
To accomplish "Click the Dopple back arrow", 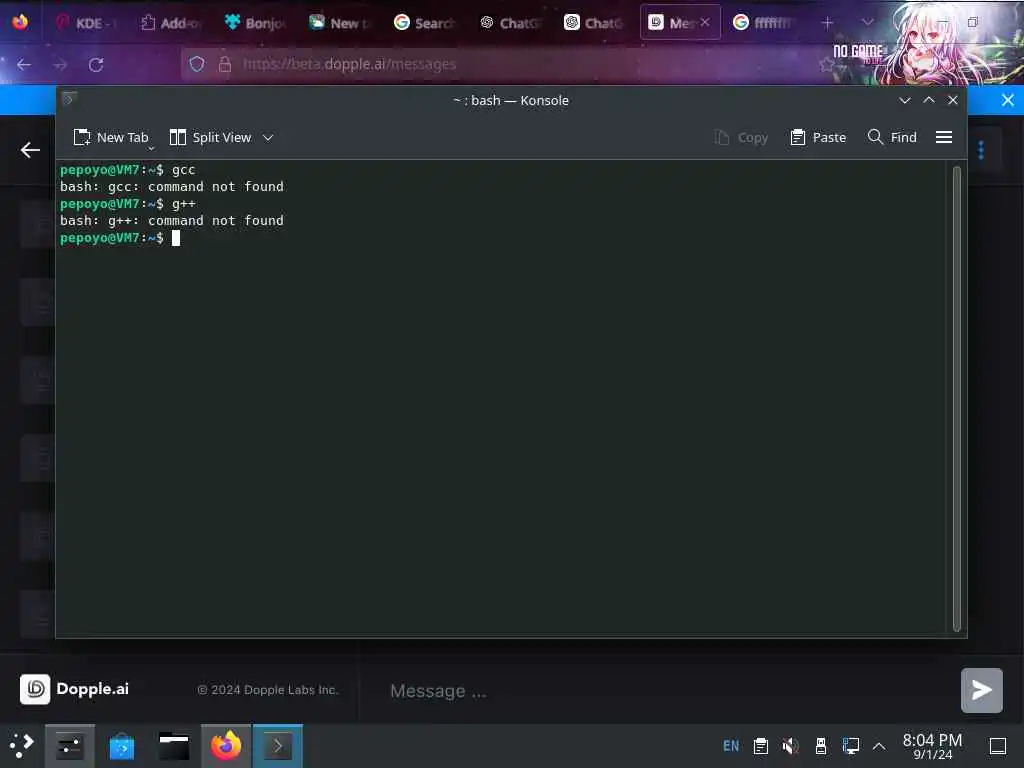I will click(x=30, y=150).
